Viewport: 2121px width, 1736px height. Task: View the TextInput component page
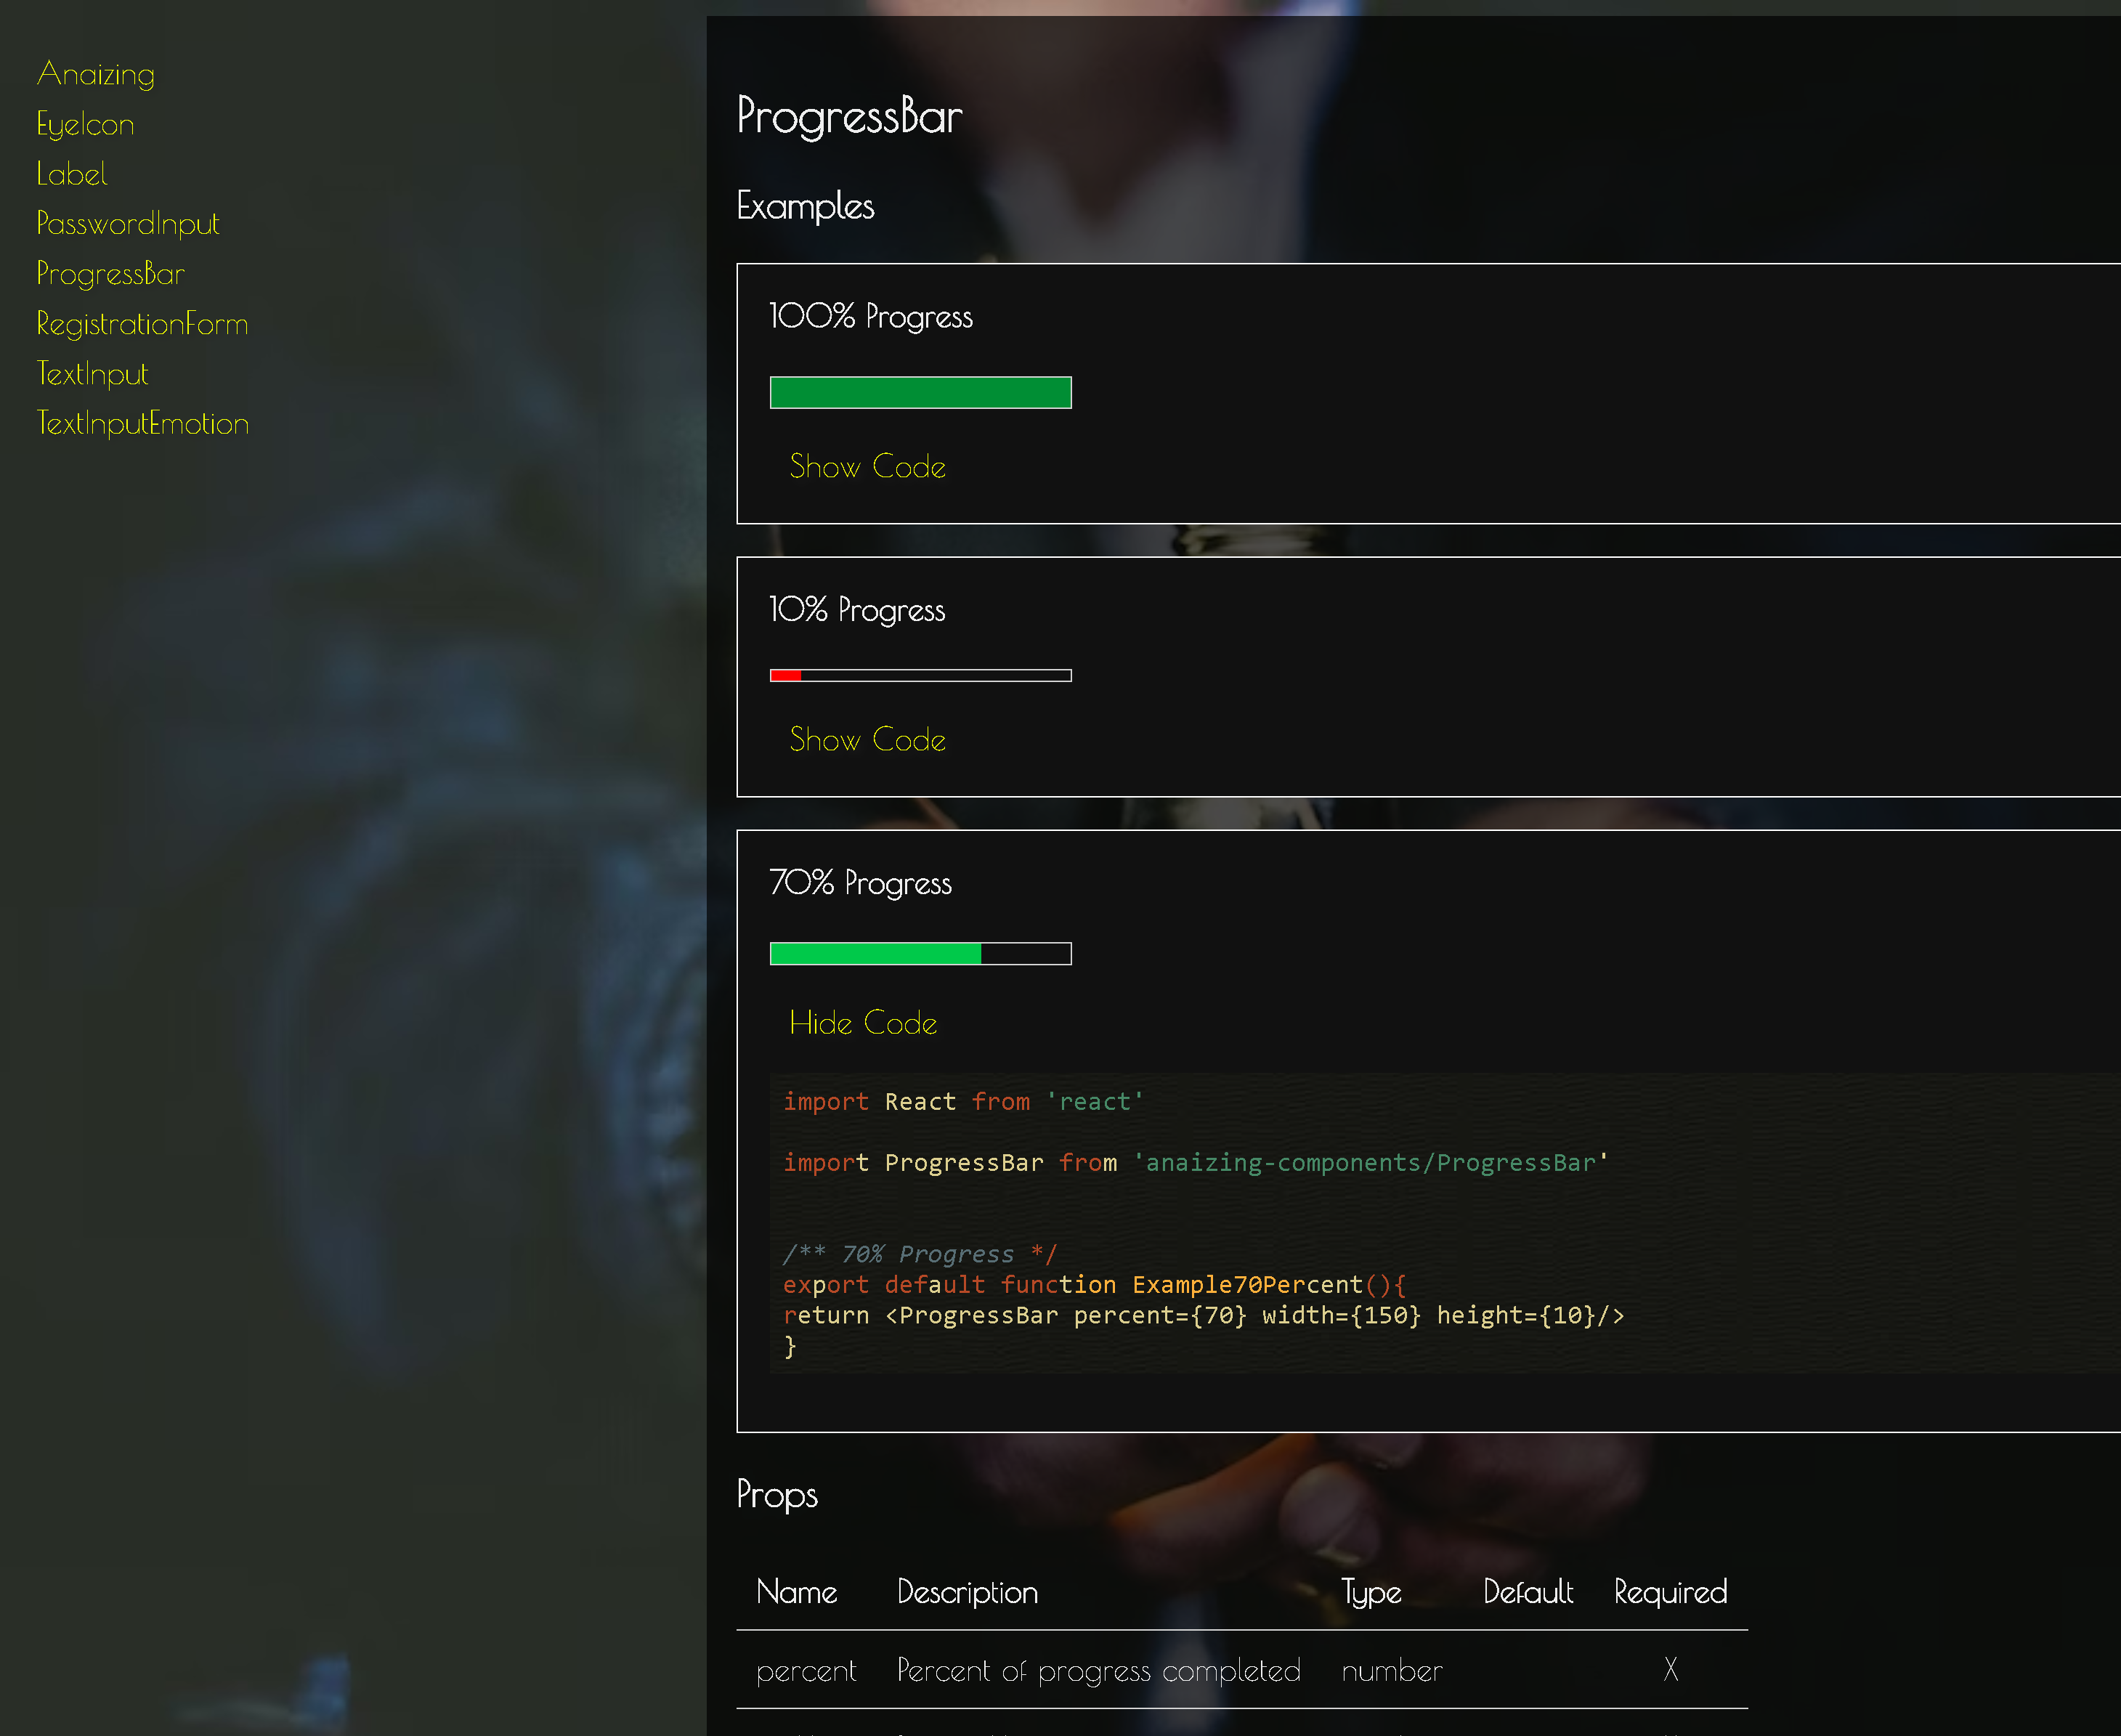(92, 374)
